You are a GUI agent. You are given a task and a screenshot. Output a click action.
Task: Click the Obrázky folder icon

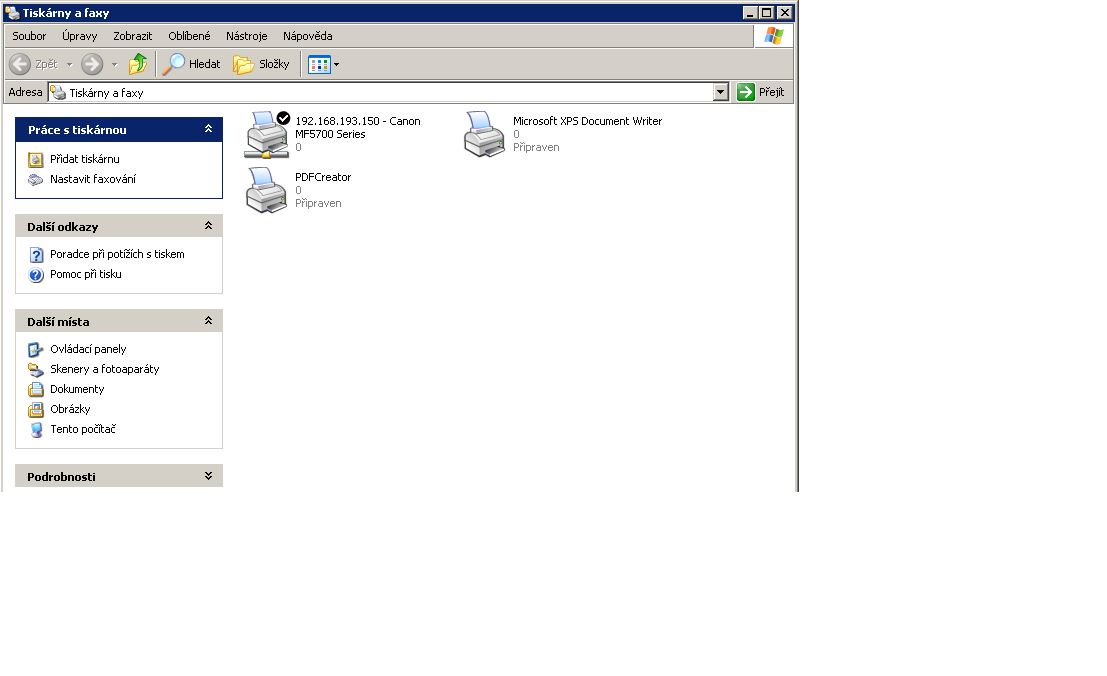(35, 409)
